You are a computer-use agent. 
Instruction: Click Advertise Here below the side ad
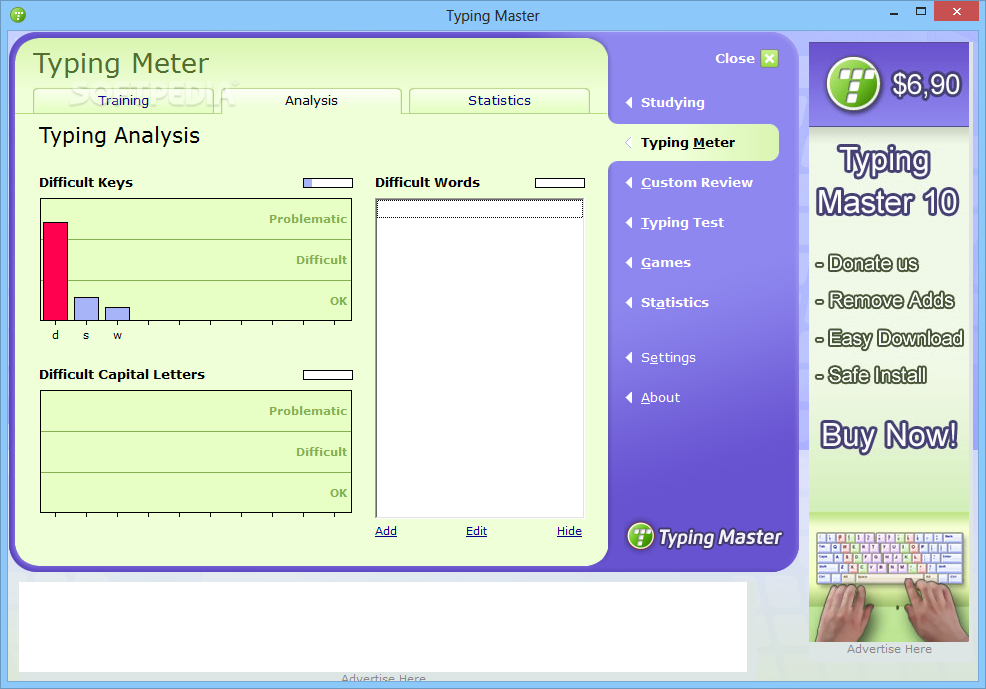(x=889, y=649)
